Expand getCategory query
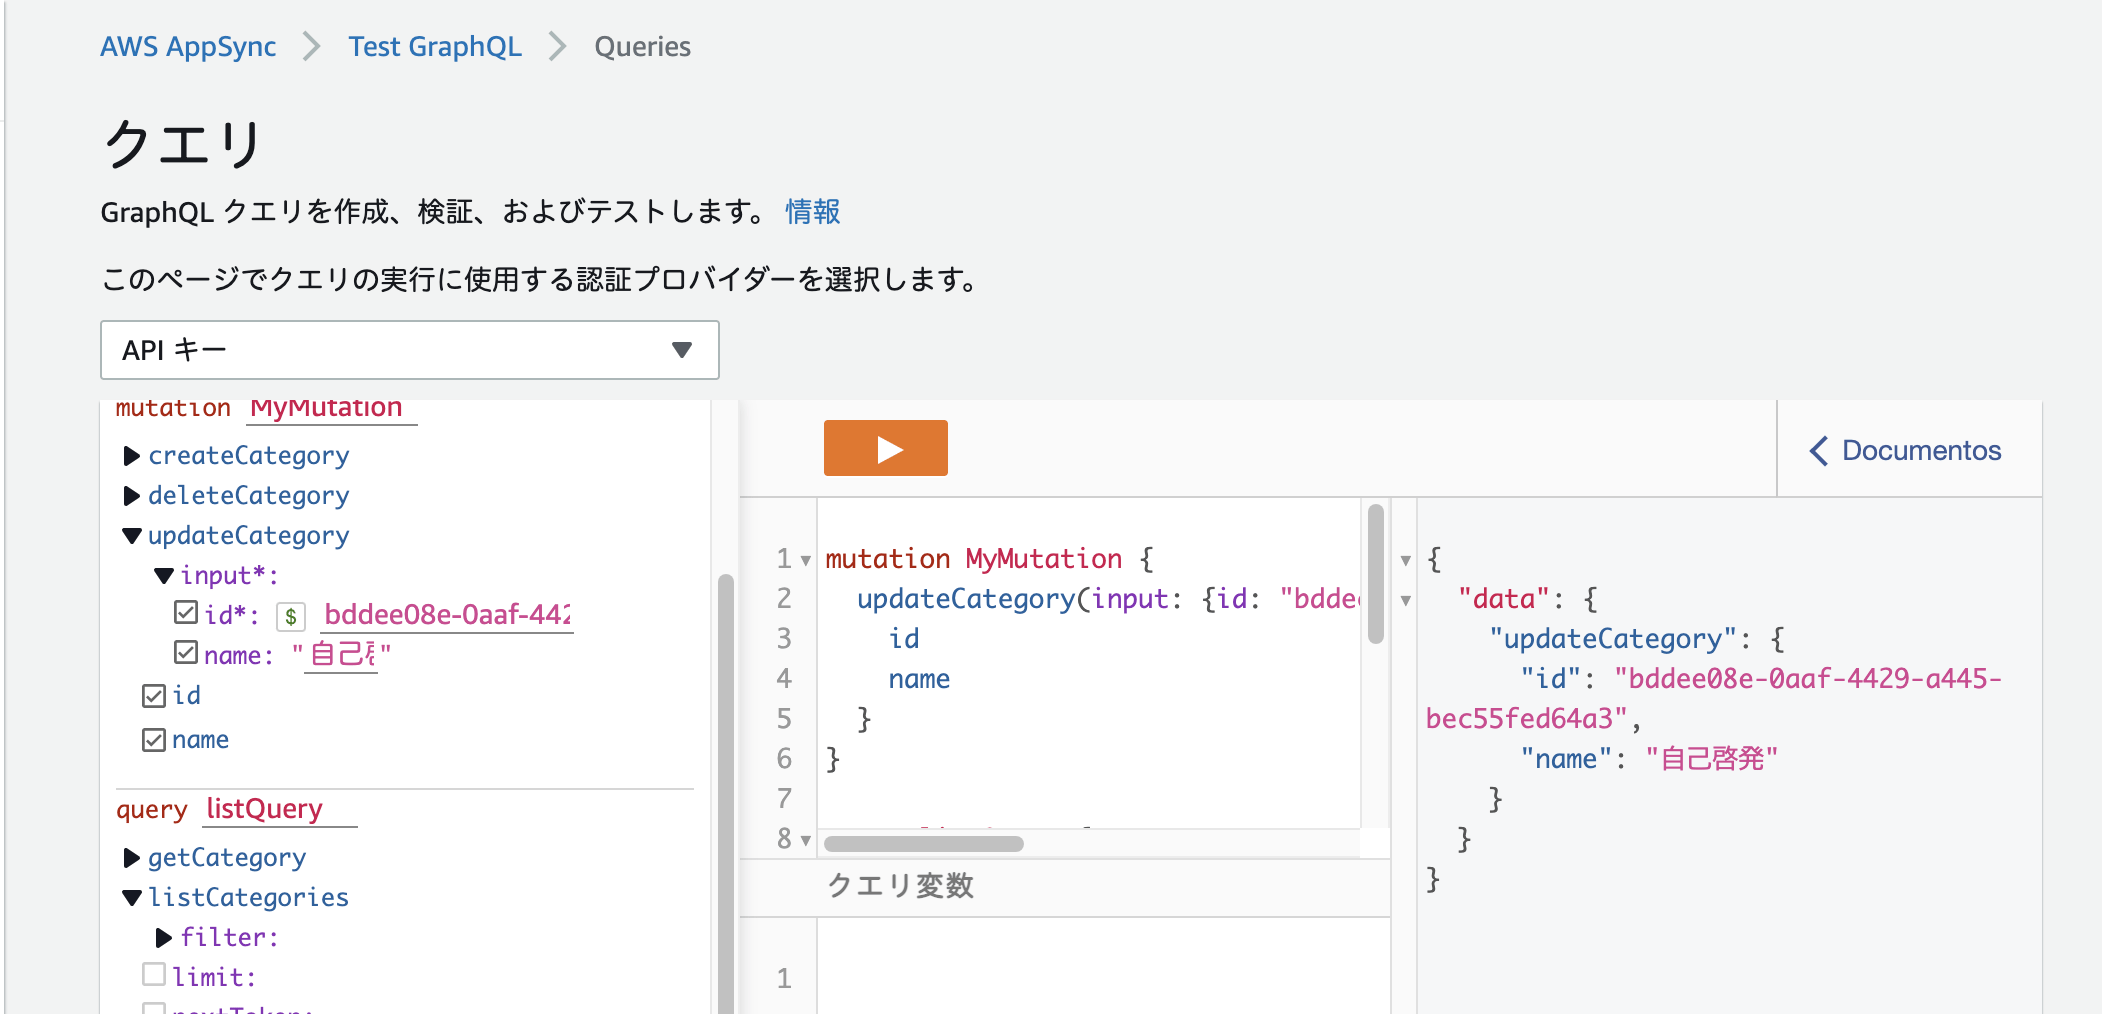 coord(131,858)
